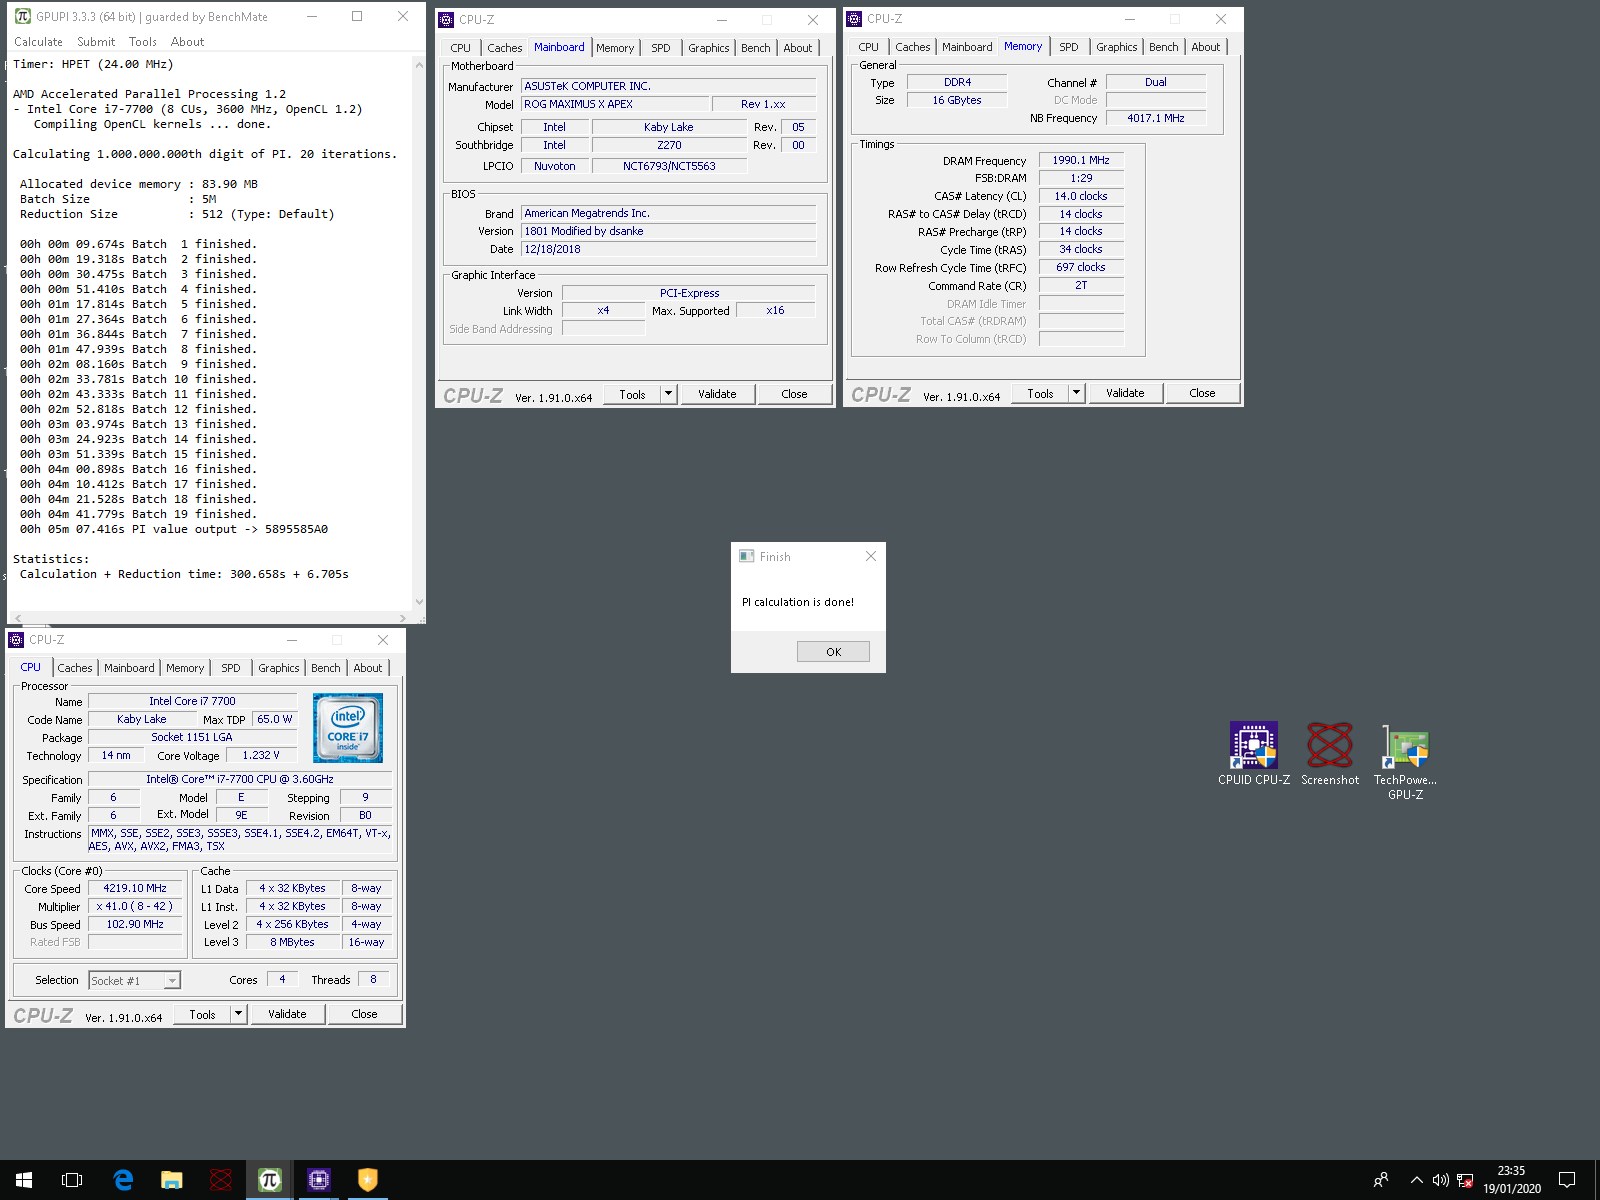Select Memory tab in the Mainboard CPU-Z window
The width and height of the screenshot is (1600, 1200).
pos(615,48)
